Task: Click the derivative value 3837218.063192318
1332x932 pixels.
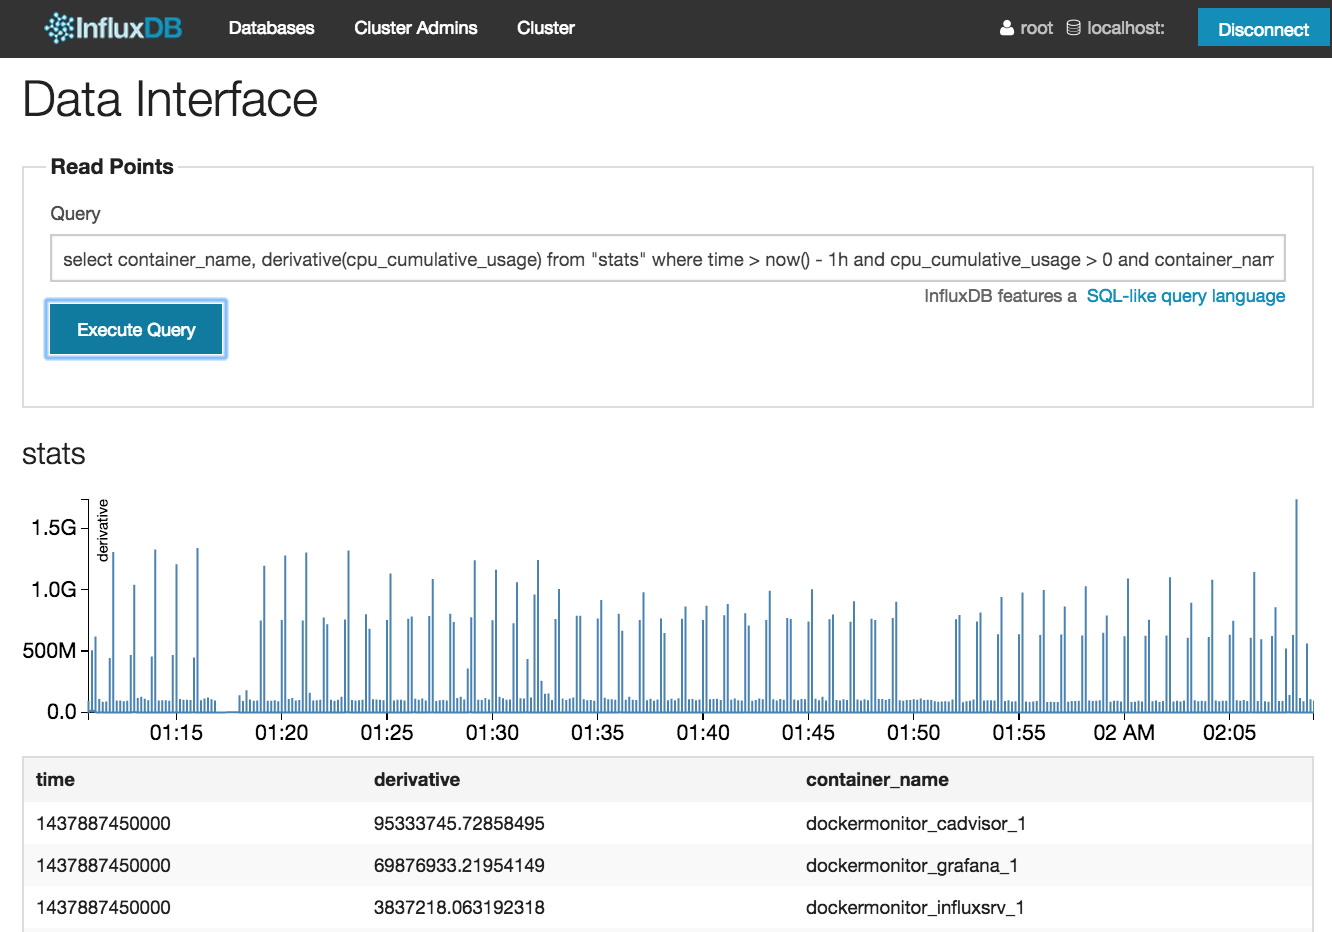Action: click(459, 908)
